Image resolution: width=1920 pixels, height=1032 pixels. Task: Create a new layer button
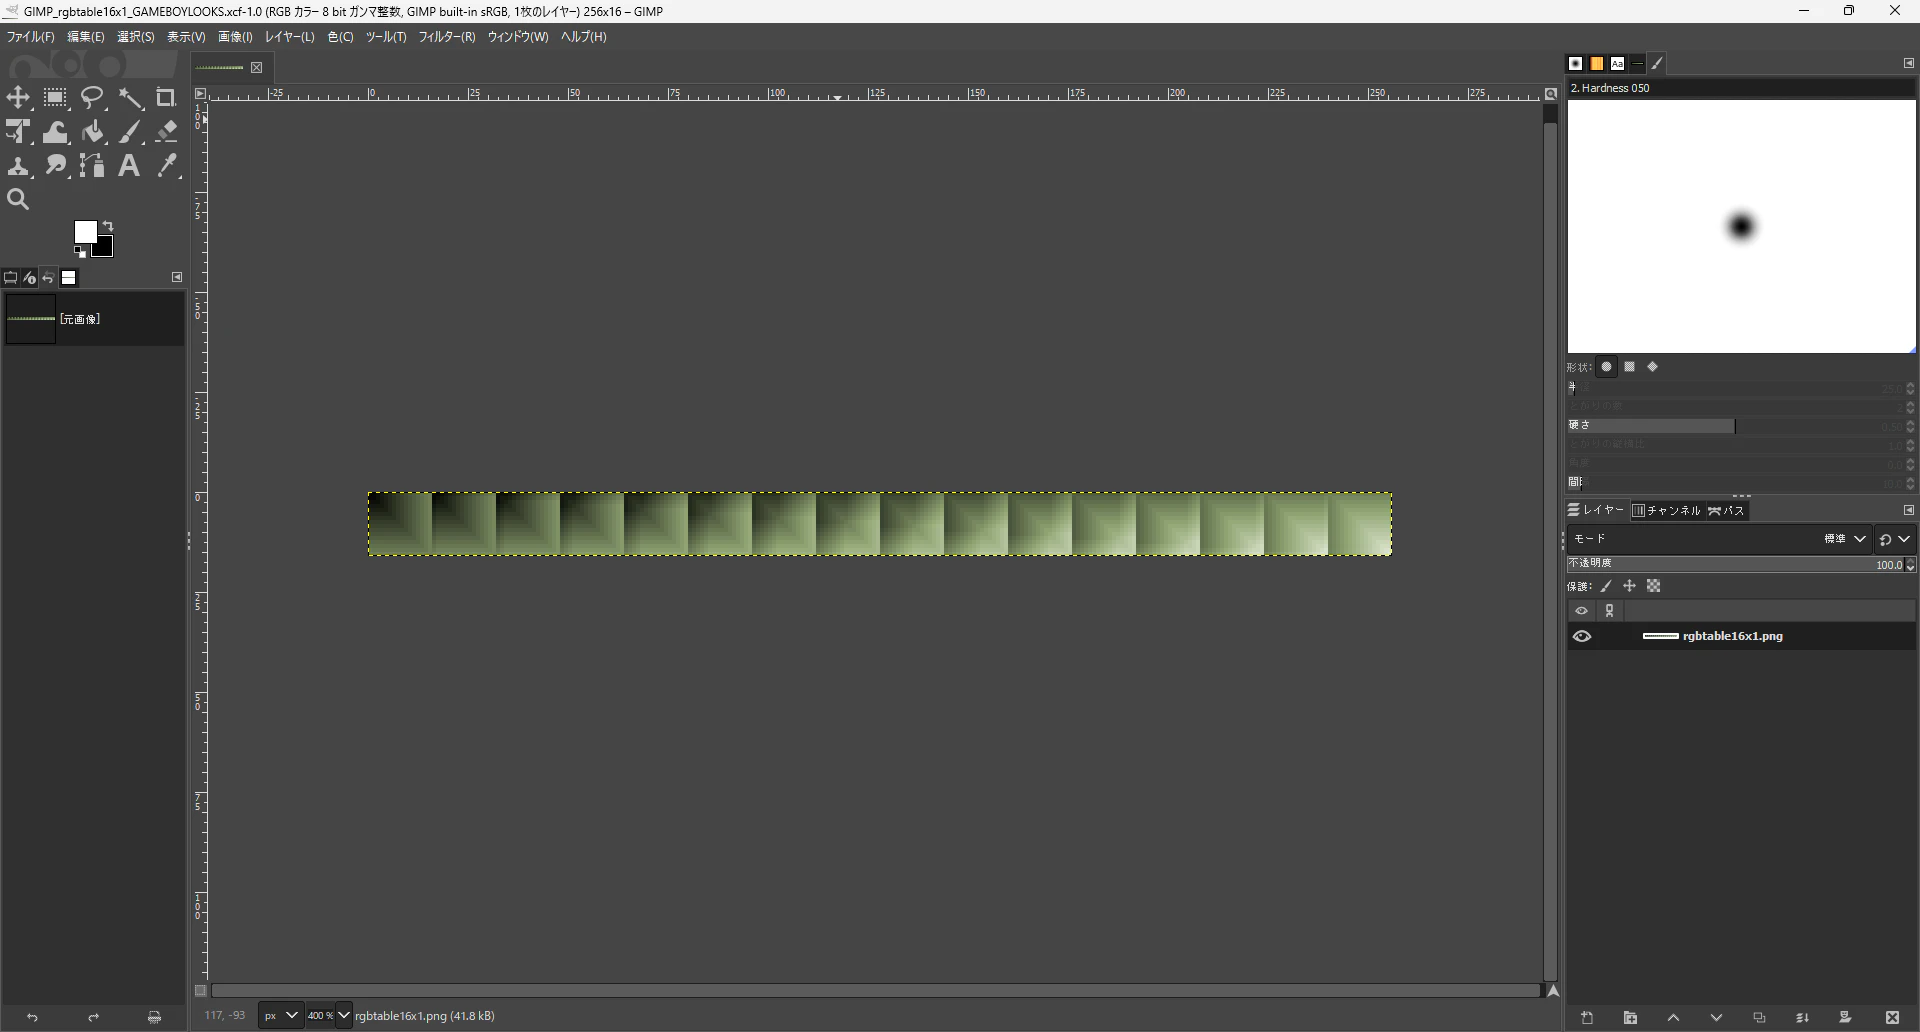coord(1587,1018)
